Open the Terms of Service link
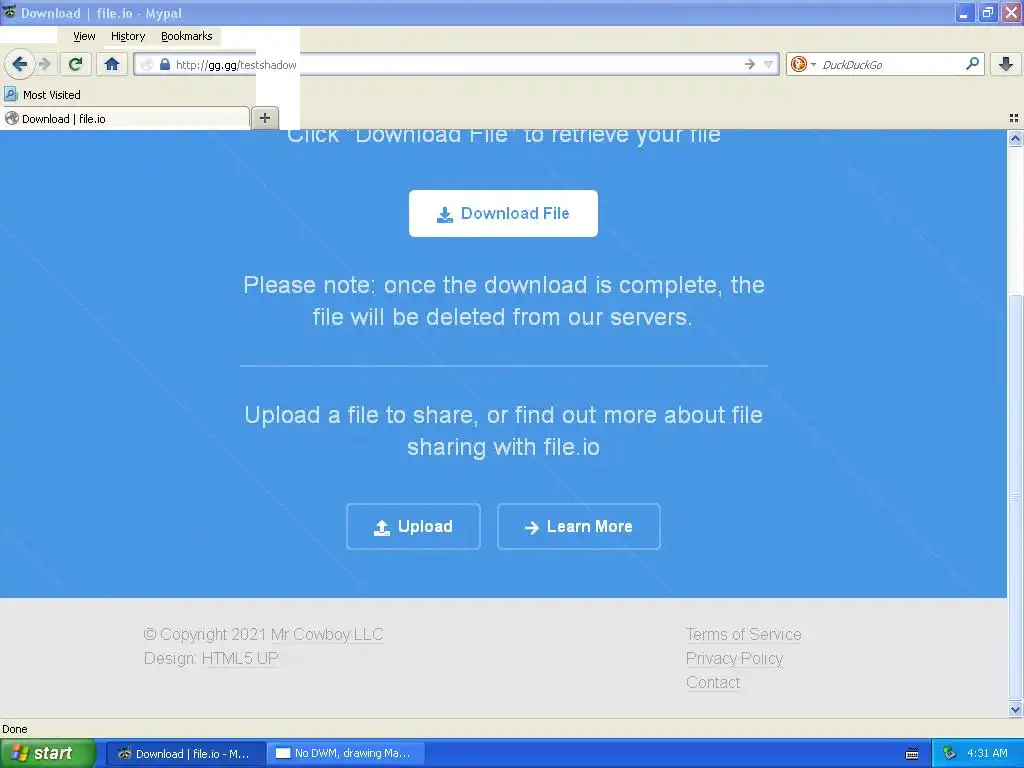Screen dimensions: 1024x768 743,635
